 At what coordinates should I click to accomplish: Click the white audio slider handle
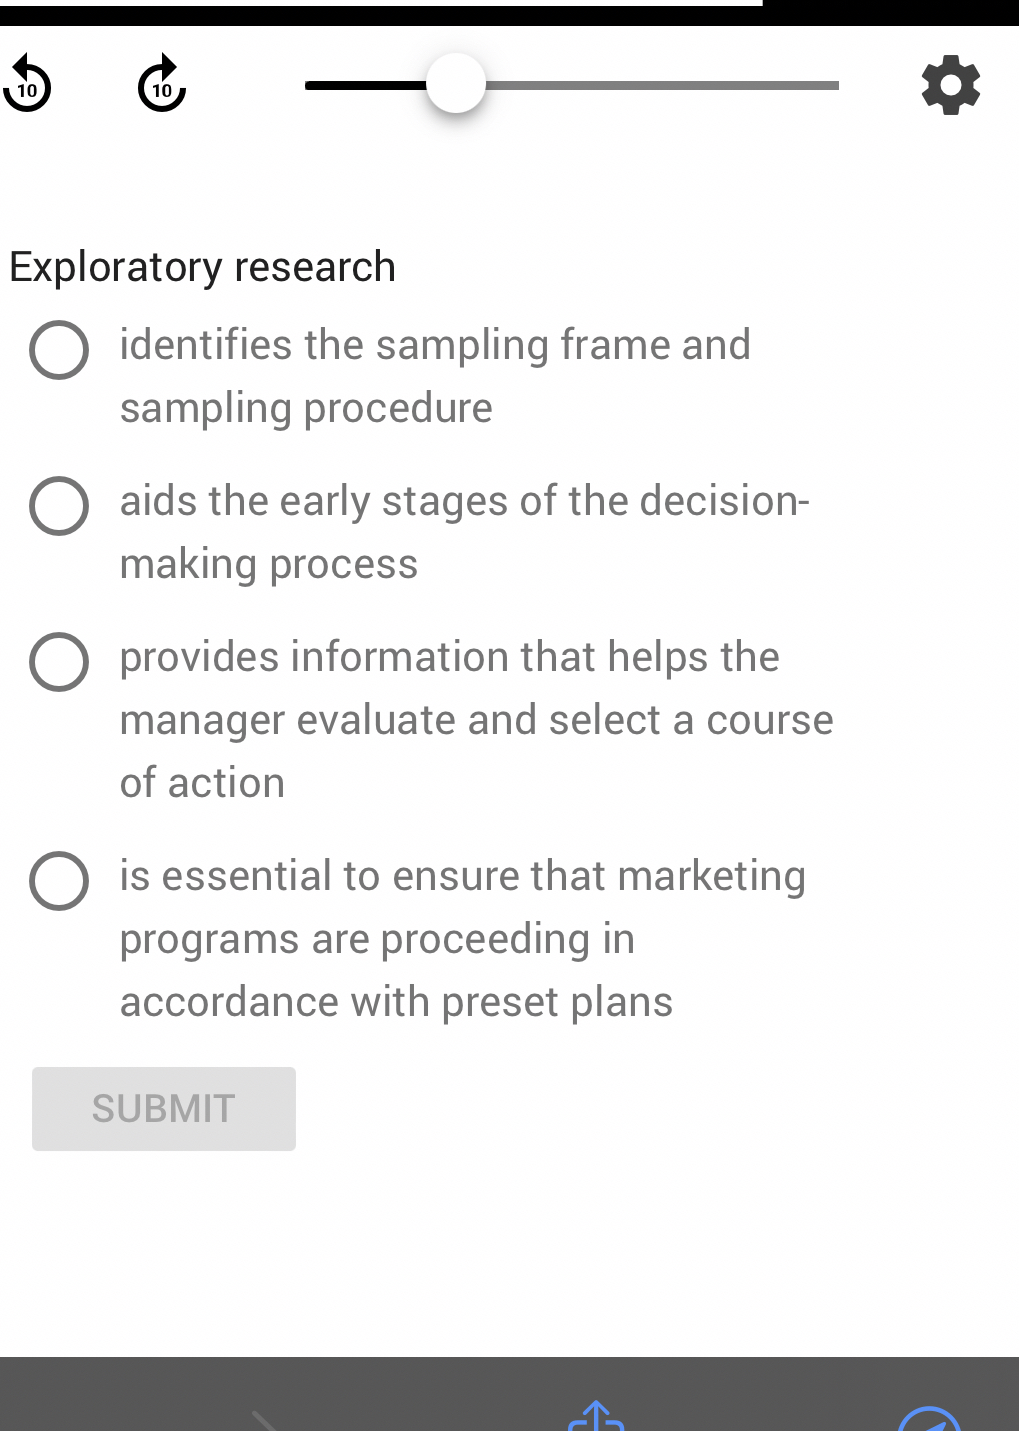456,85
